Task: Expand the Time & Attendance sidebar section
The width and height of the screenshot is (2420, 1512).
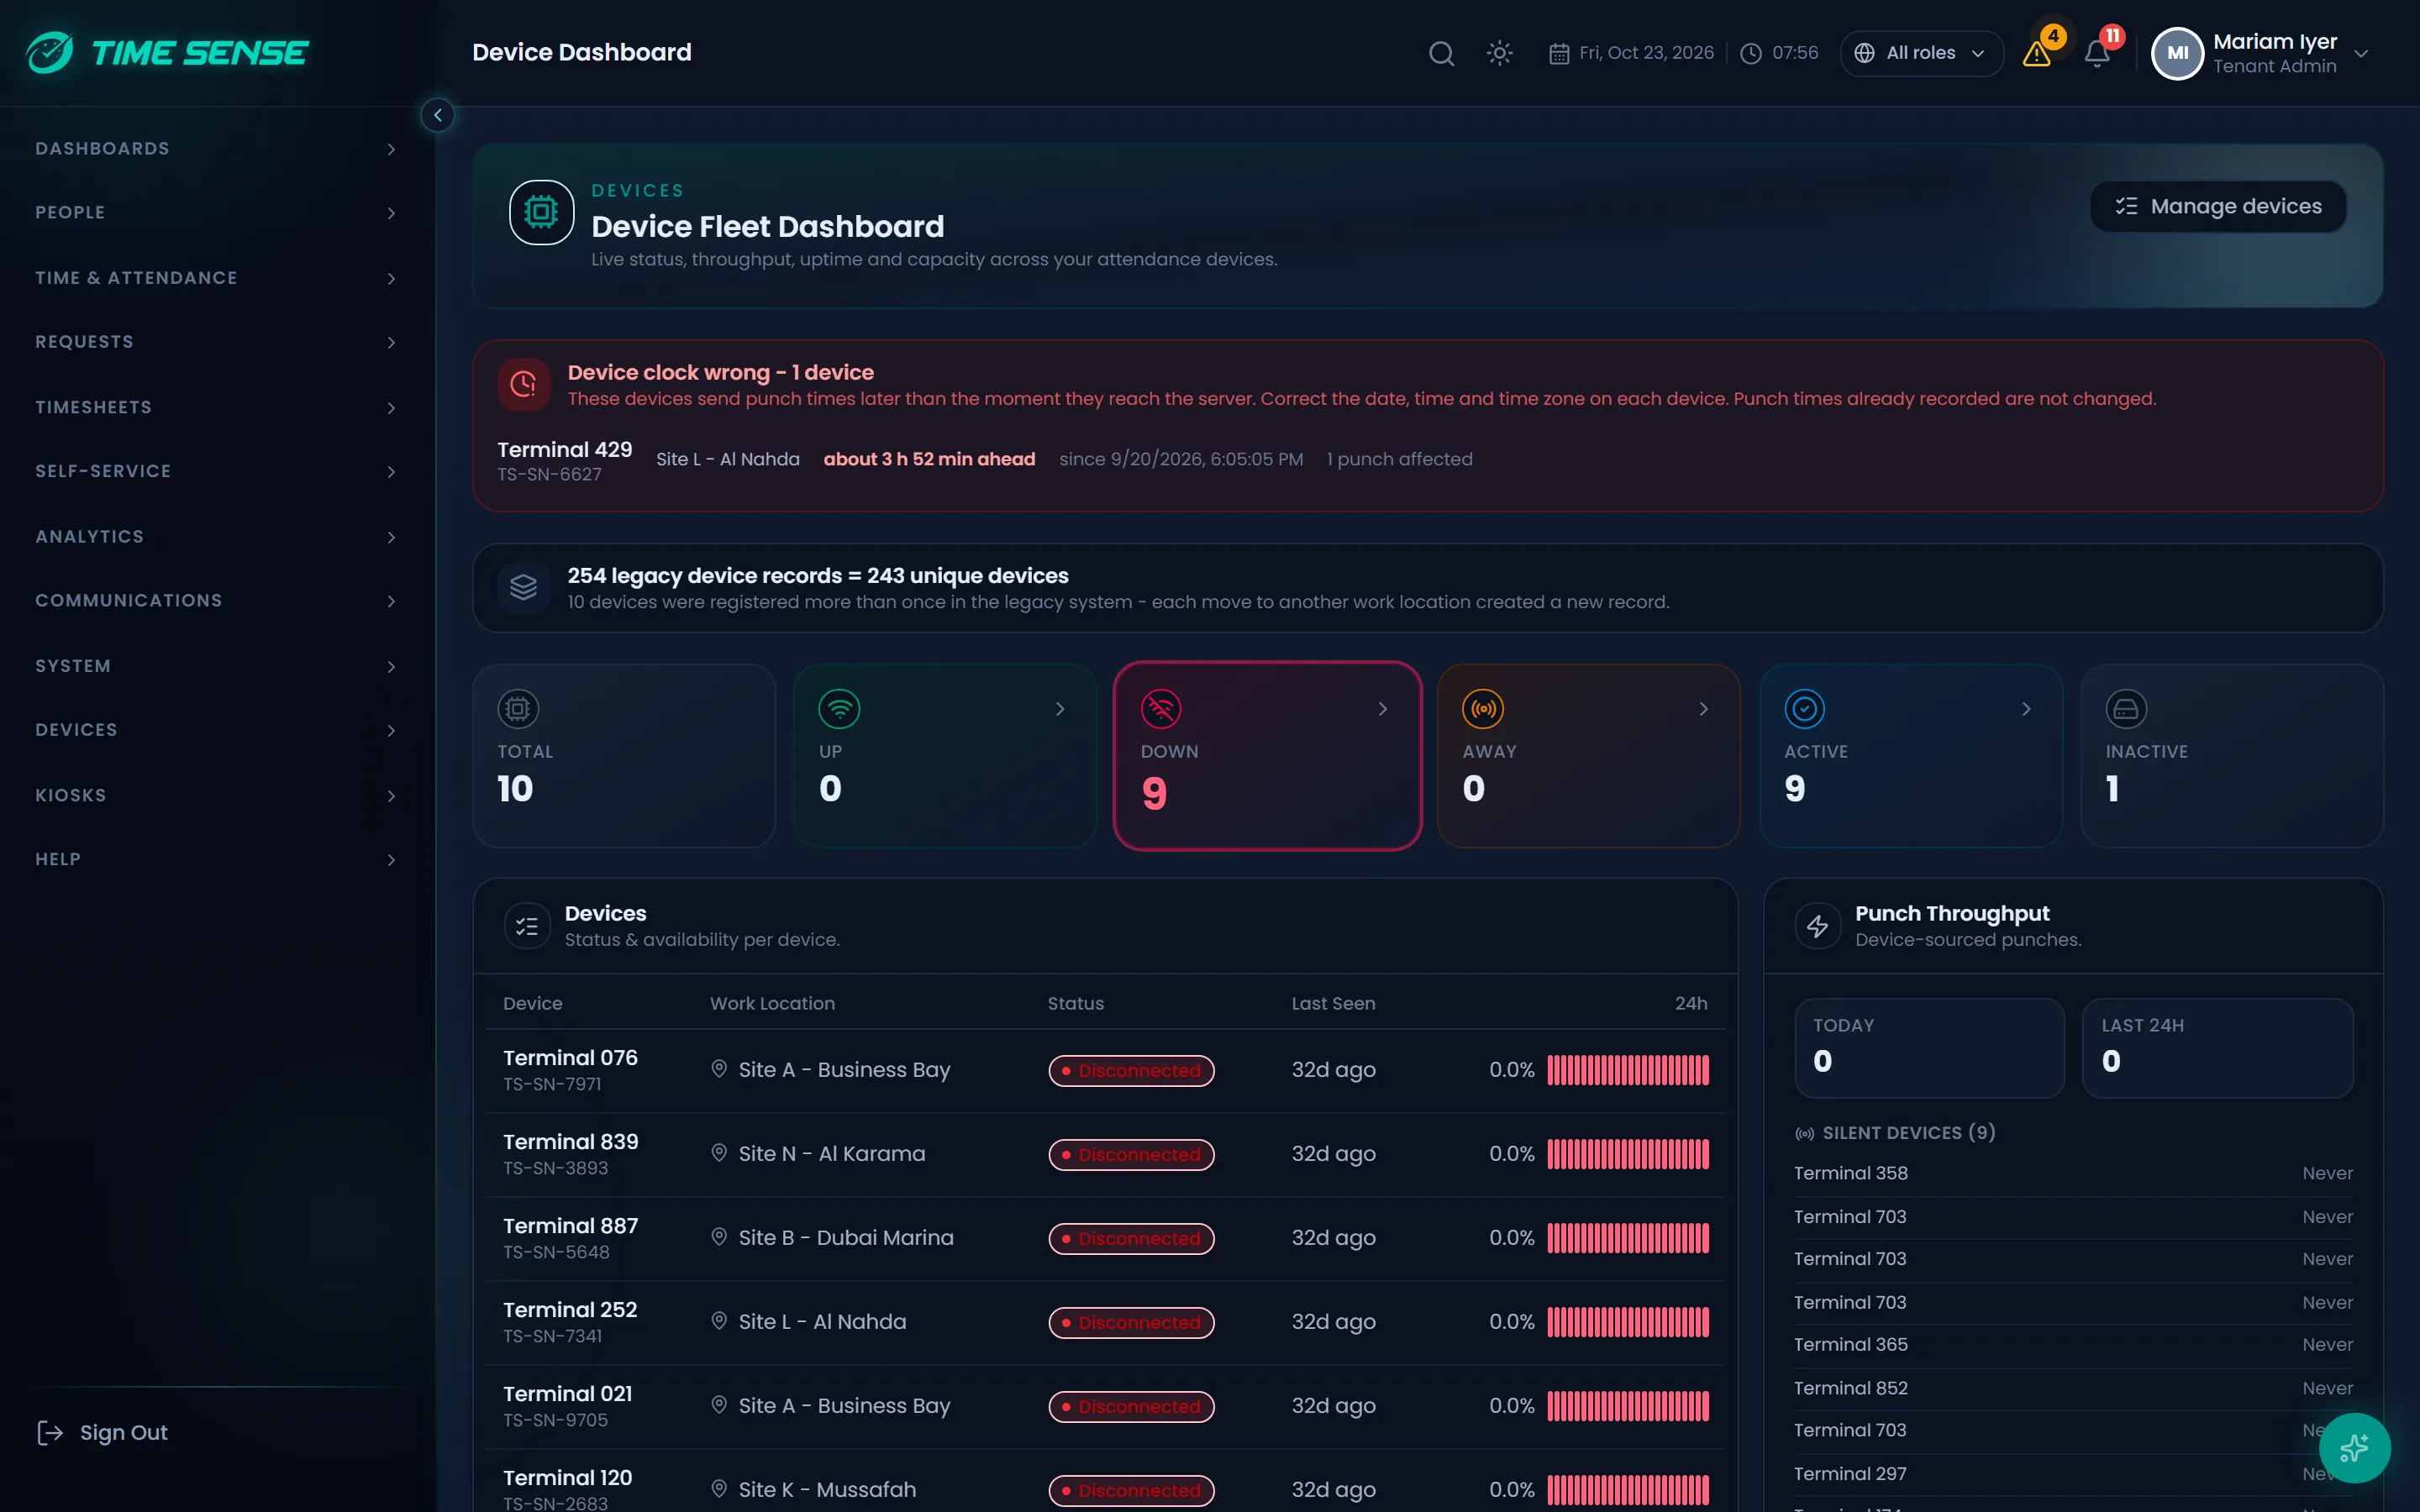Action: (x=217, y=278)
